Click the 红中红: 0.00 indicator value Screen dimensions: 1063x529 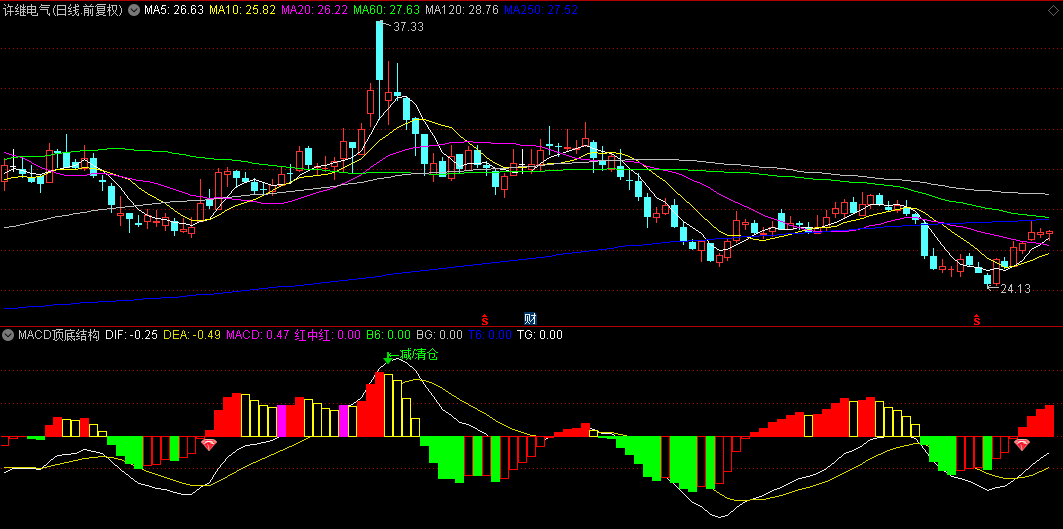pyautogui.click(x=327, y=334)
